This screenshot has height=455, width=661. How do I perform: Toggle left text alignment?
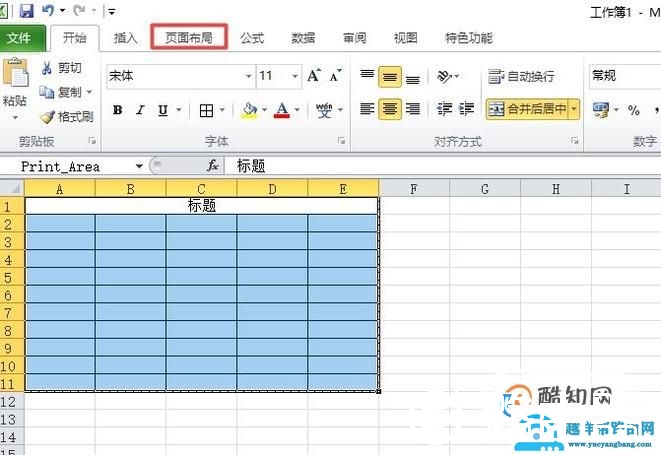367,109
